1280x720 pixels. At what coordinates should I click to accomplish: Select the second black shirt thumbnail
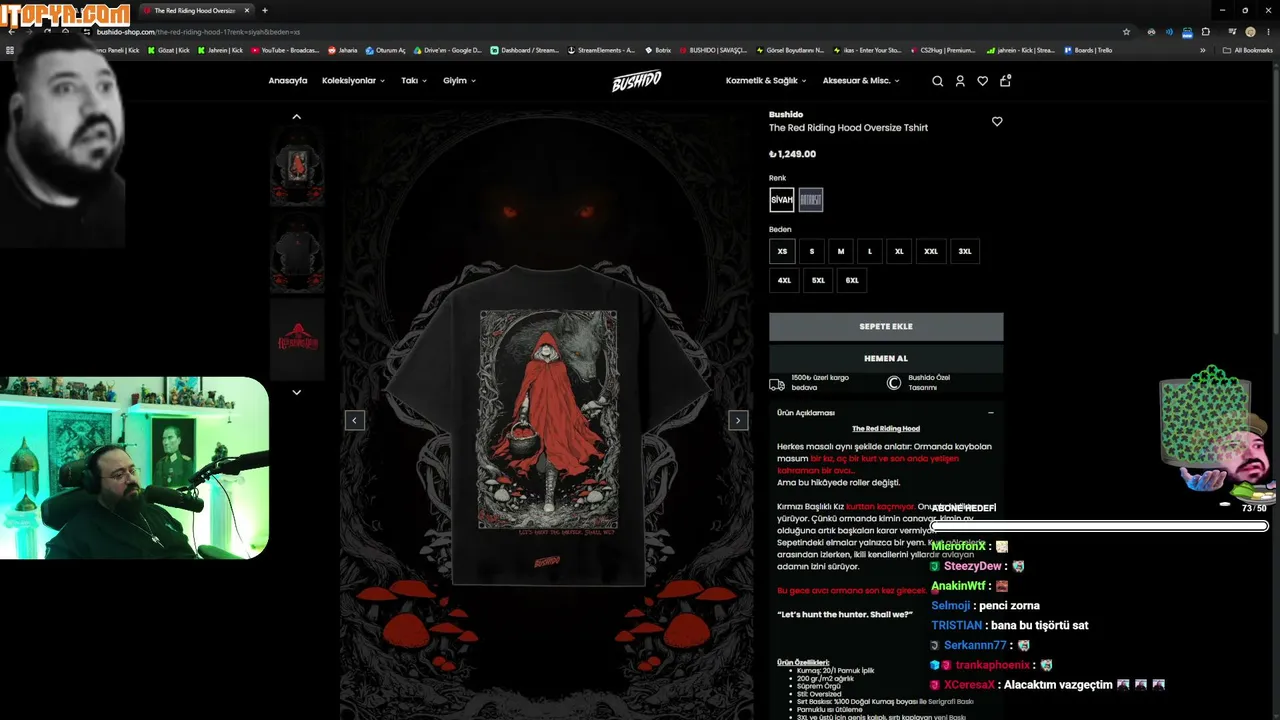(x=297, y=252)
